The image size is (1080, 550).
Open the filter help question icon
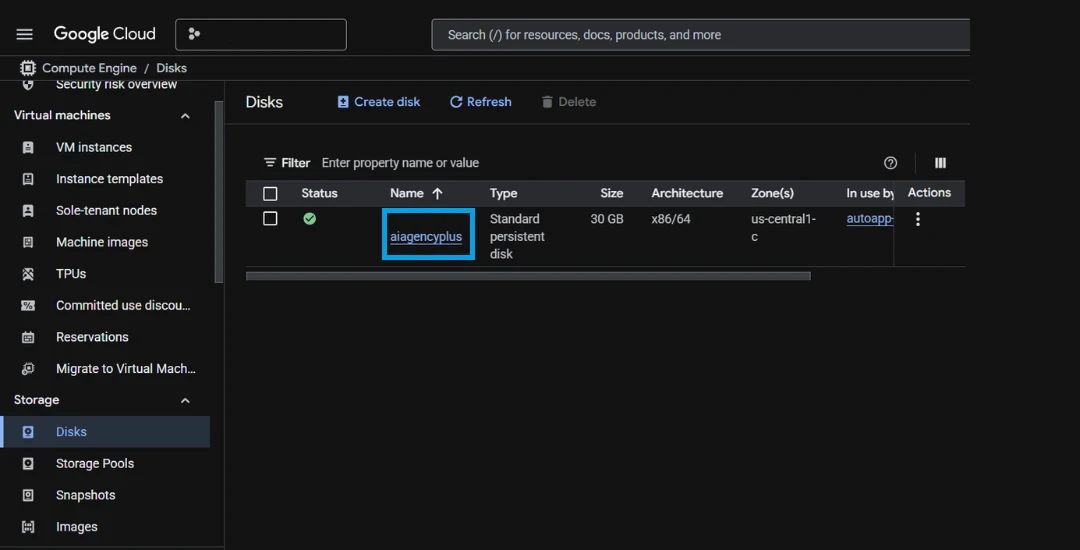[x=891, y=163]
